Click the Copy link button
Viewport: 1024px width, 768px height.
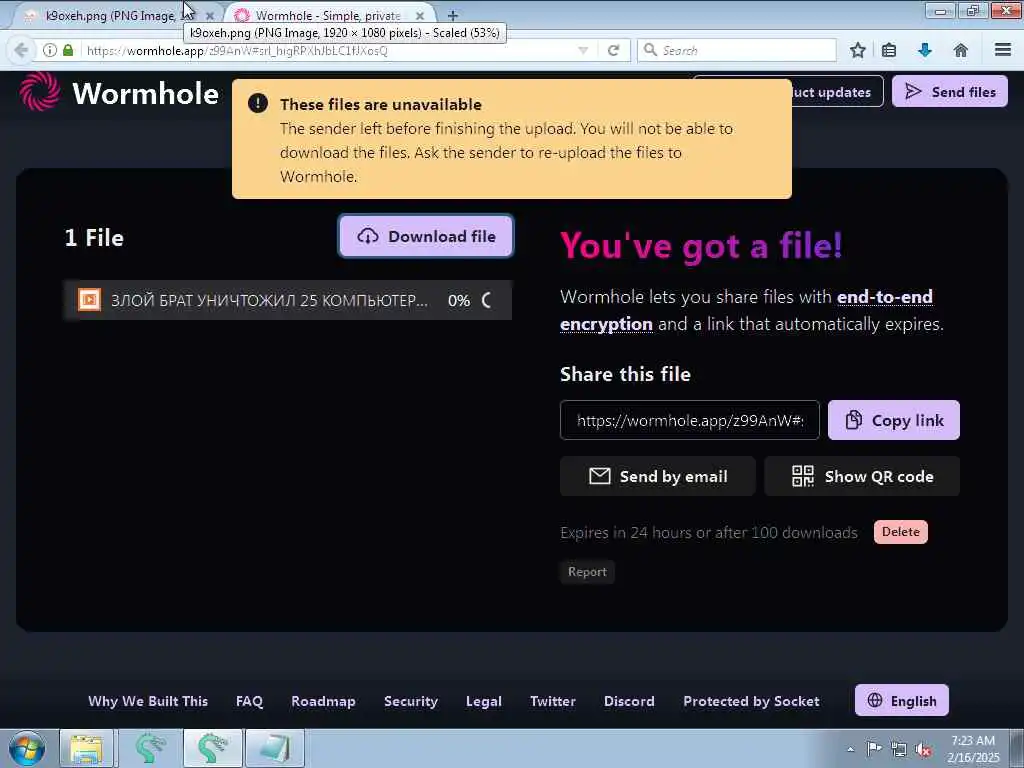893,421
